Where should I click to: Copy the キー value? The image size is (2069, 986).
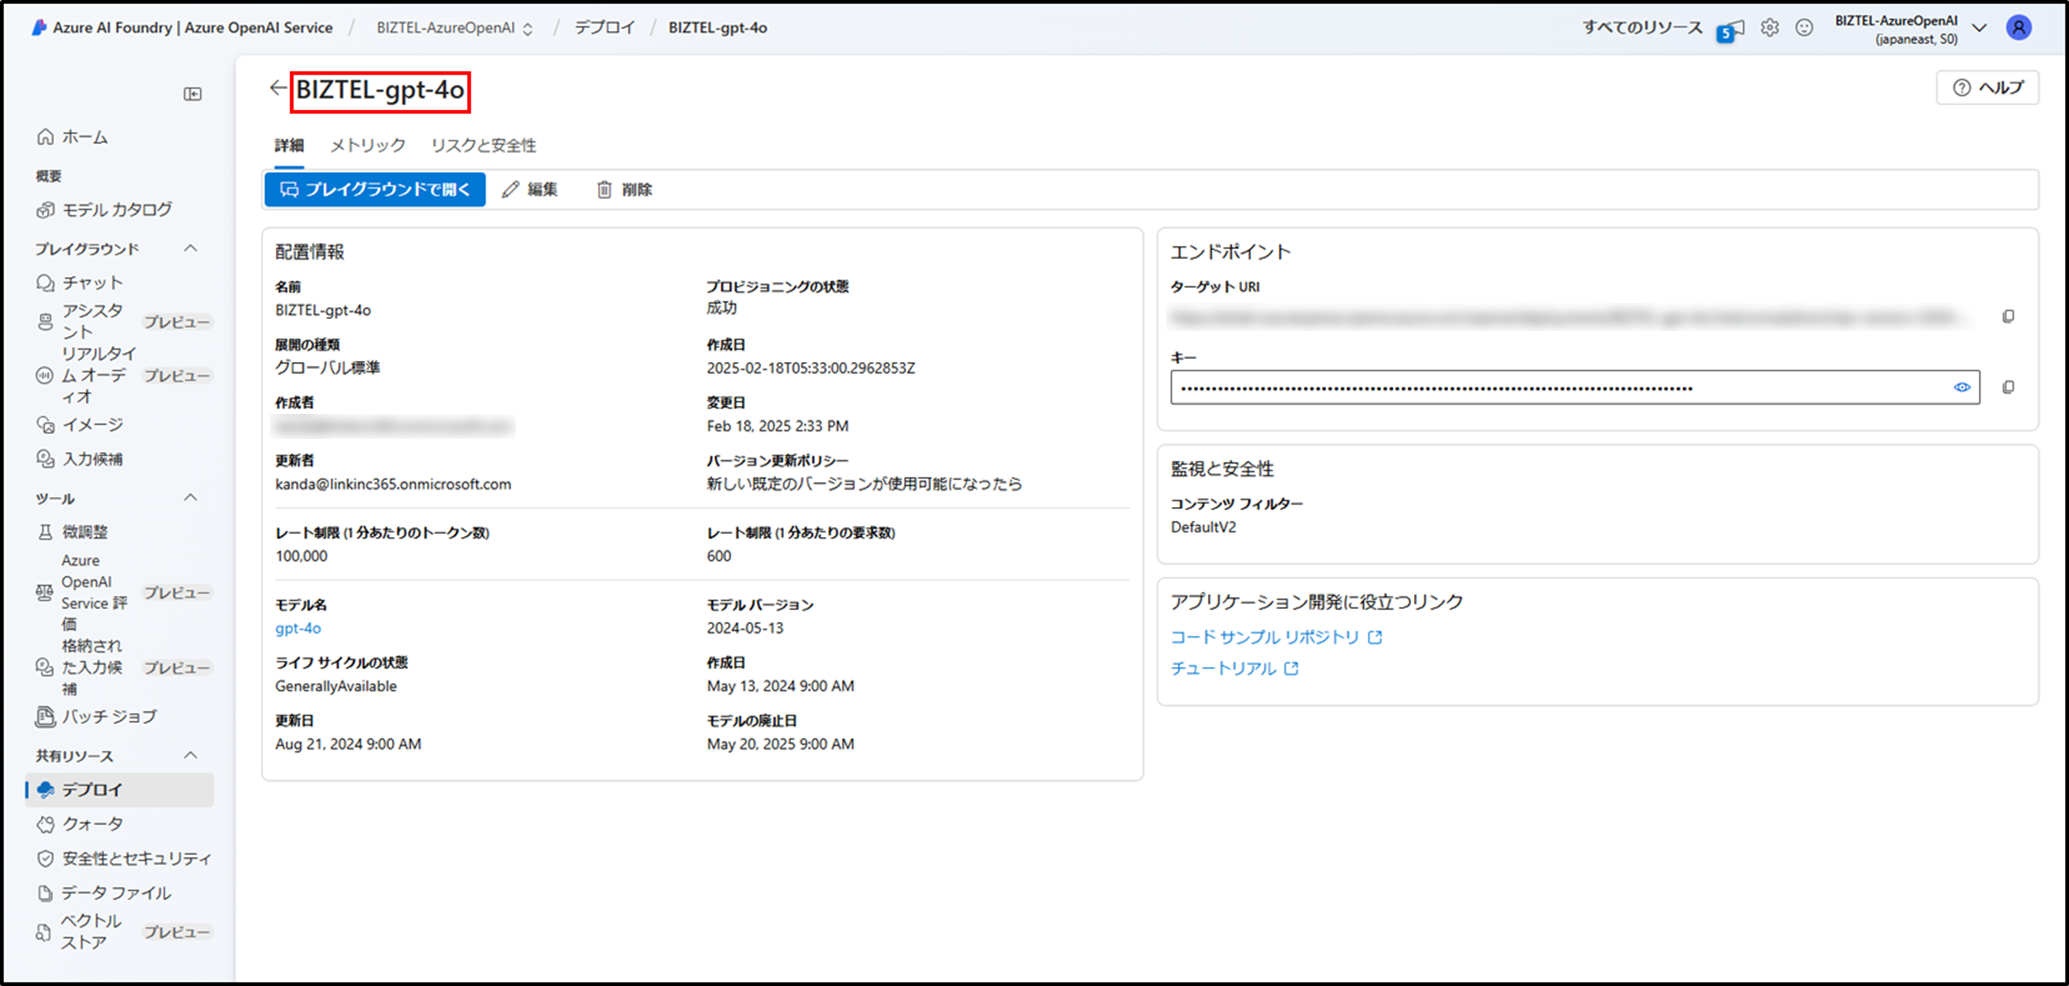coord(2008,387)
